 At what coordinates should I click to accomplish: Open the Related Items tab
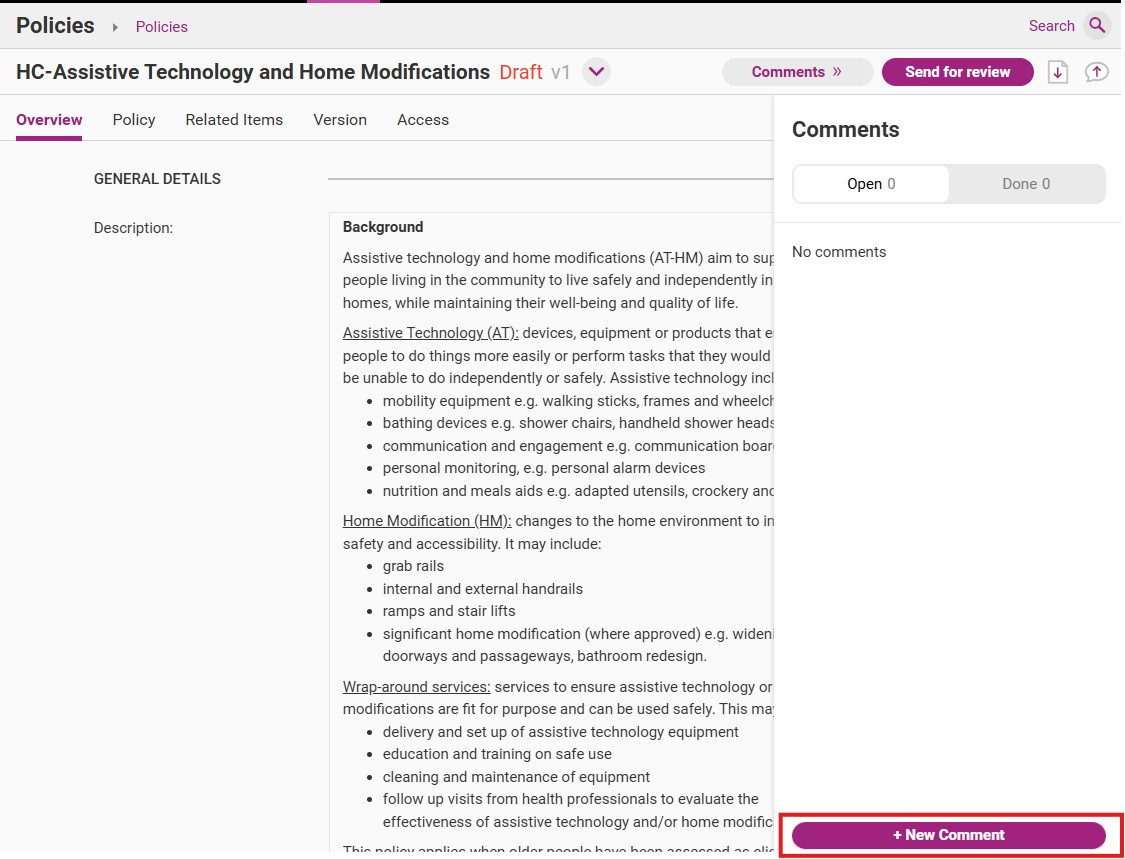(x=234, y=120)
